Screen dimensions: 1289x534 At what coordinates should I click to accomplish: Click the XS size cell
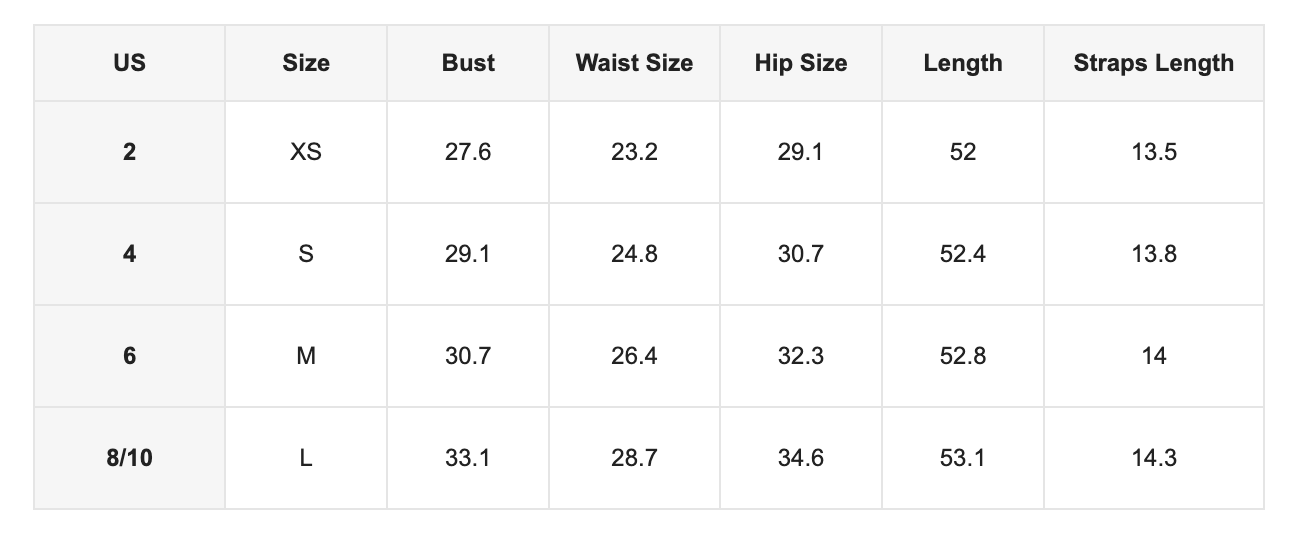(x=306, y=152)
